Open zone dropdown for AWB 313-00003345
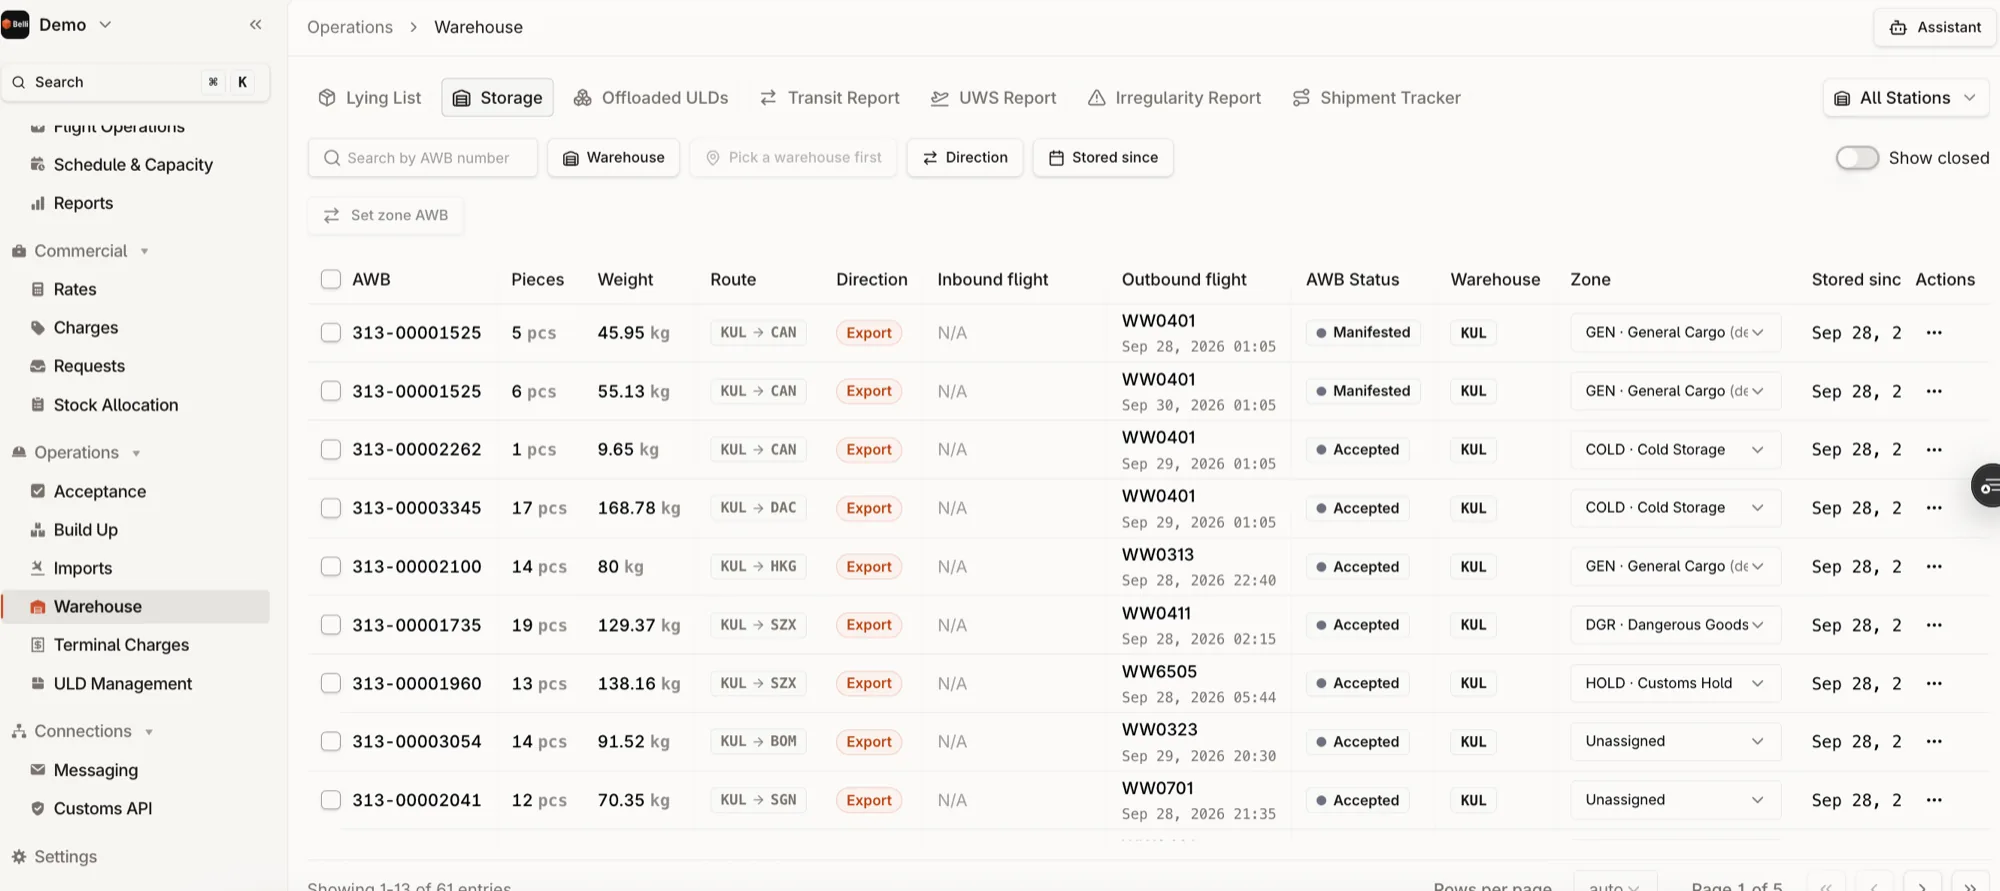The image size is (2000, 891). coord(1675,508)
